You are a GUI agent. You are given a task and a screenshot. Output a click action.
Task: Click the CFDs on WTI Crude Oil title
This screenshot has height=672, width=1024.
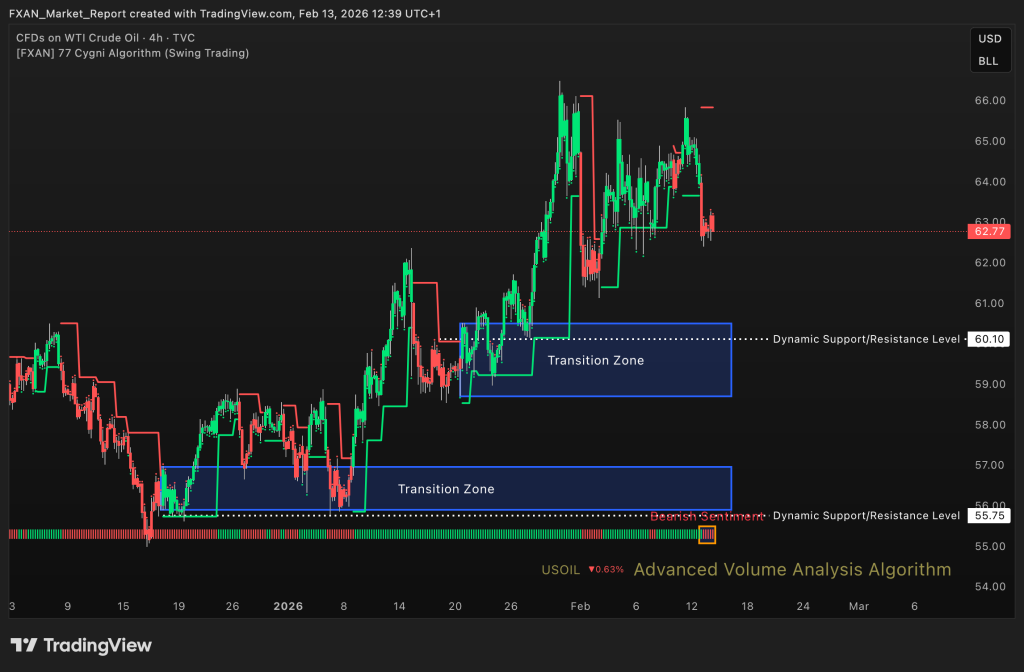105,38
